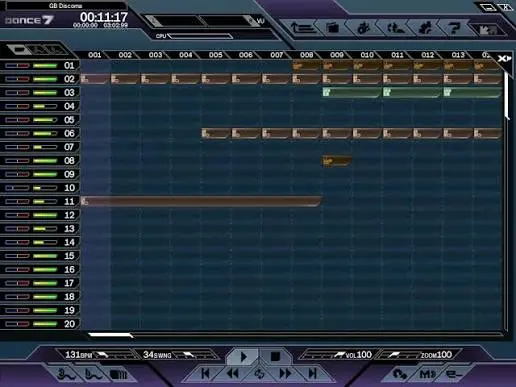Click the bars icon right of b wave icon

[119, 374]
